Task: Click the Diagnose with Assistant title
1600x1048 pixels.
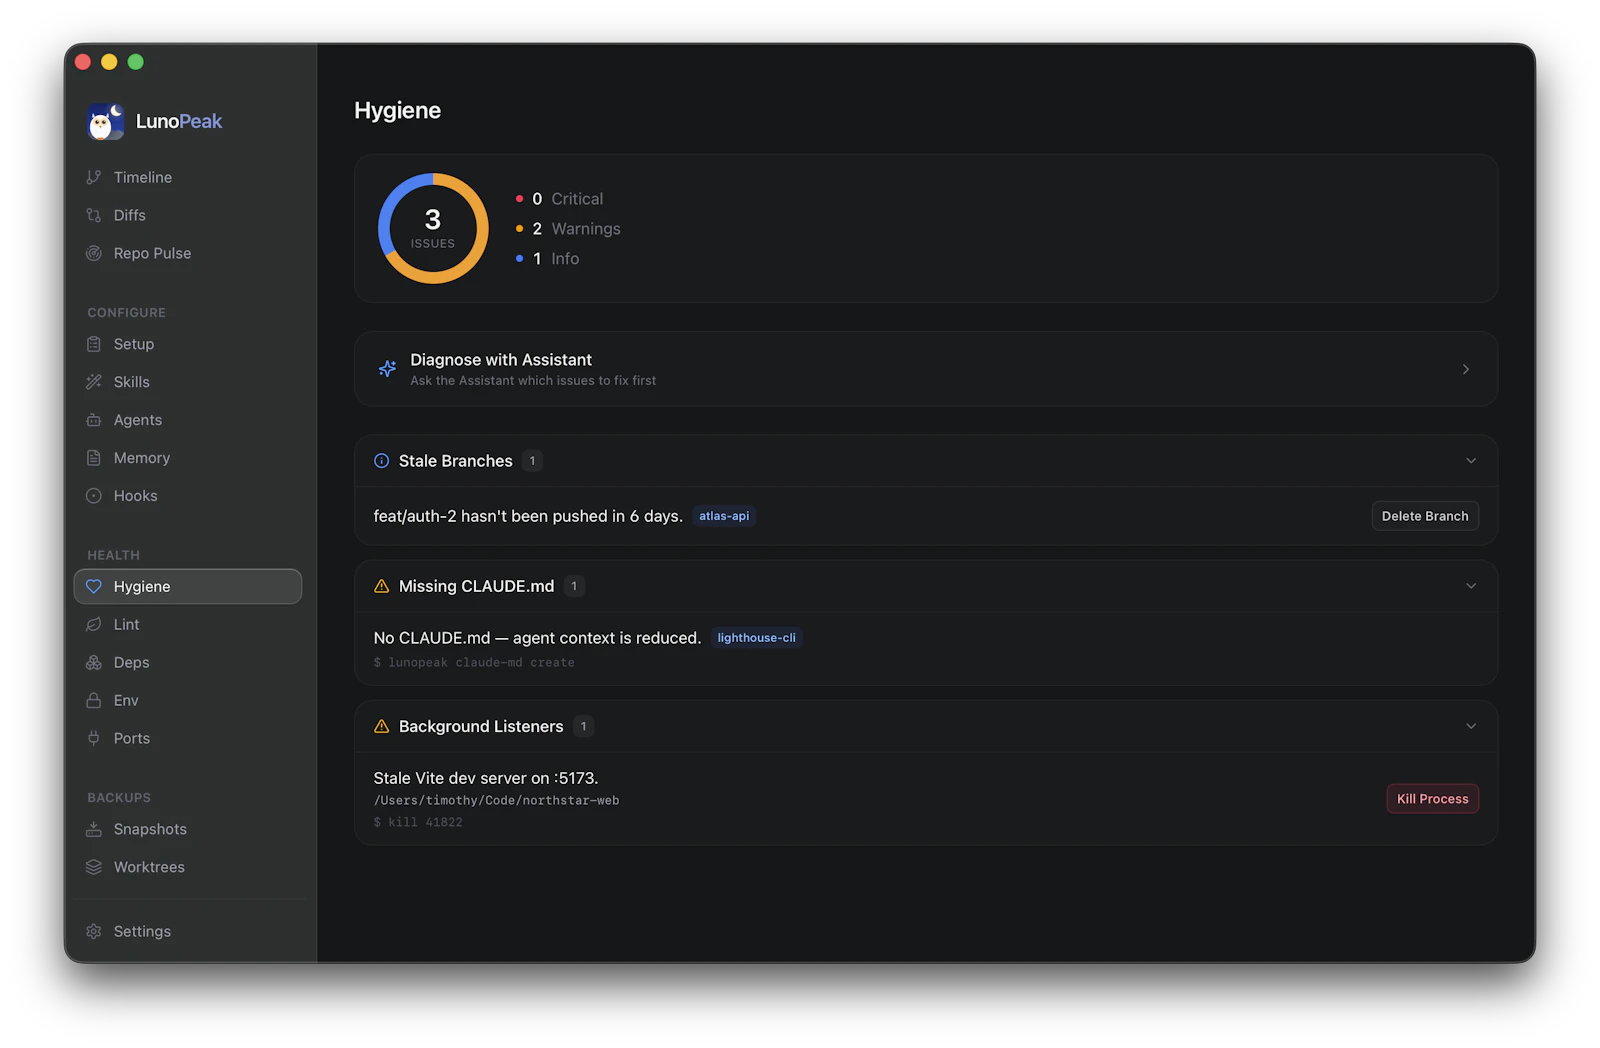Action: pos(501,360)
